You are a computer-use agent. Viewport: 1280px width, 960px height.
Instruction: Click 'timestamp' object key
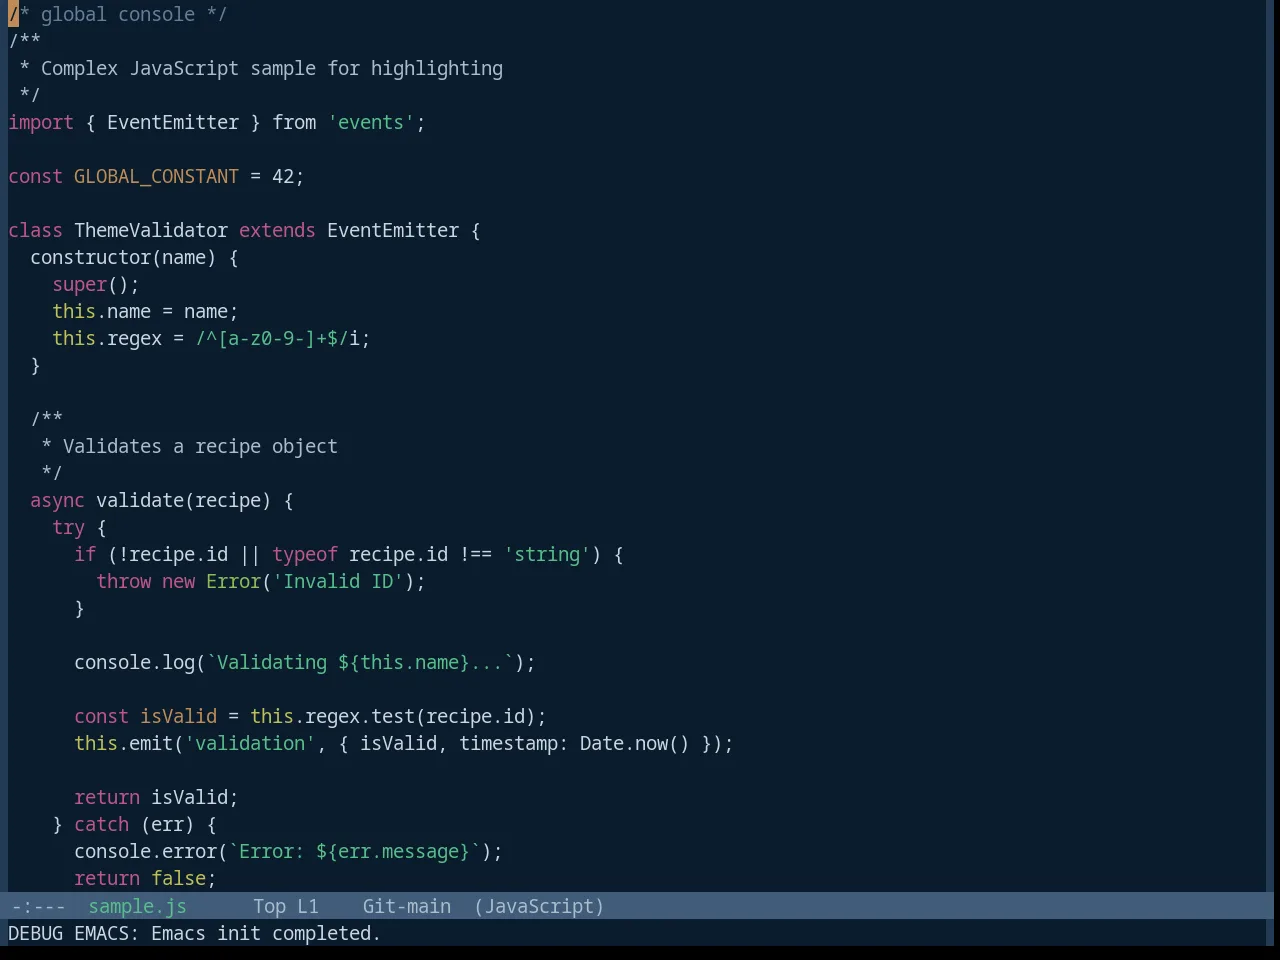pos(508,743)
